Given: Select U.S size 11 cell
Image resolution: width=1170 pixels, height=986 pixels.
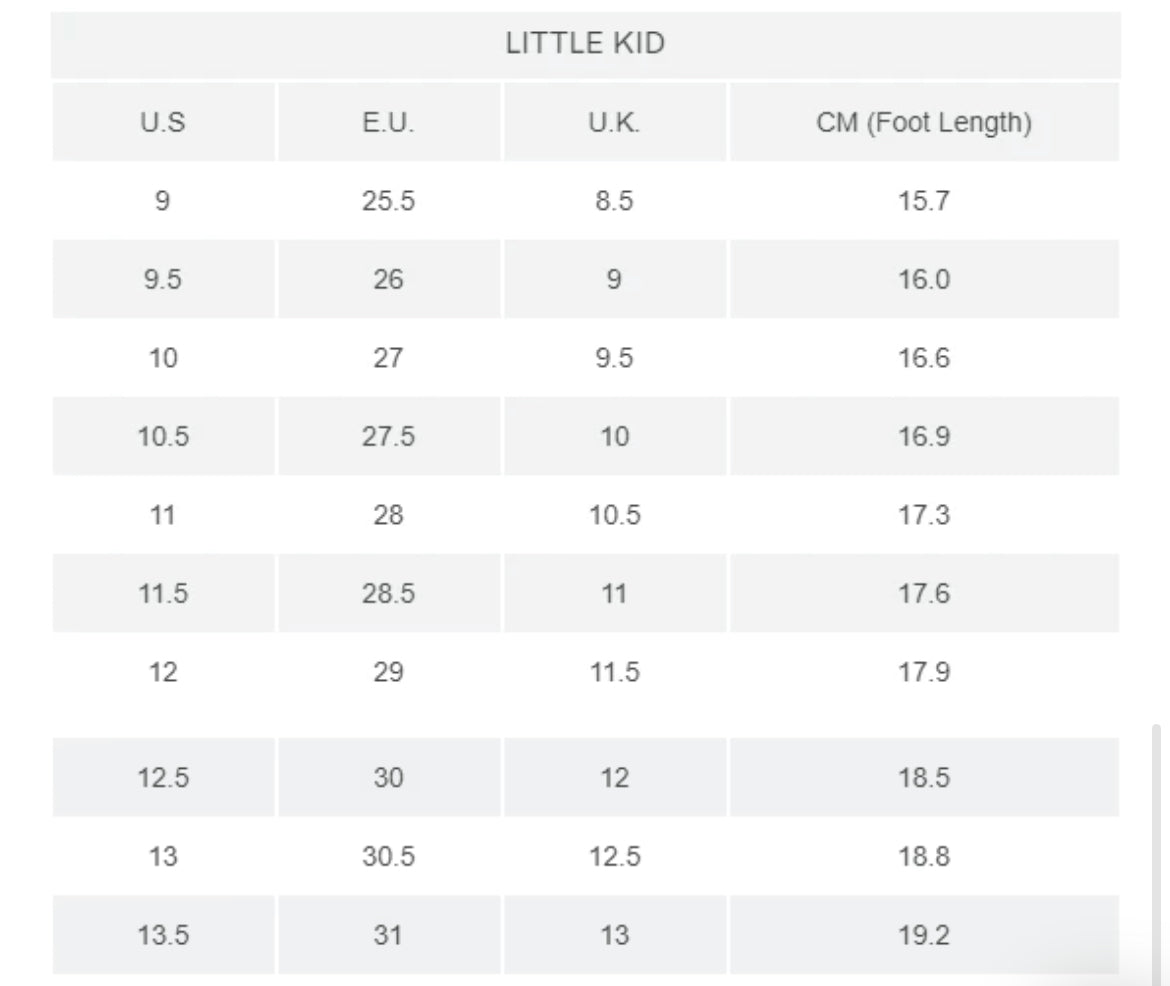Looking at the screenshot, I should 163,515.
